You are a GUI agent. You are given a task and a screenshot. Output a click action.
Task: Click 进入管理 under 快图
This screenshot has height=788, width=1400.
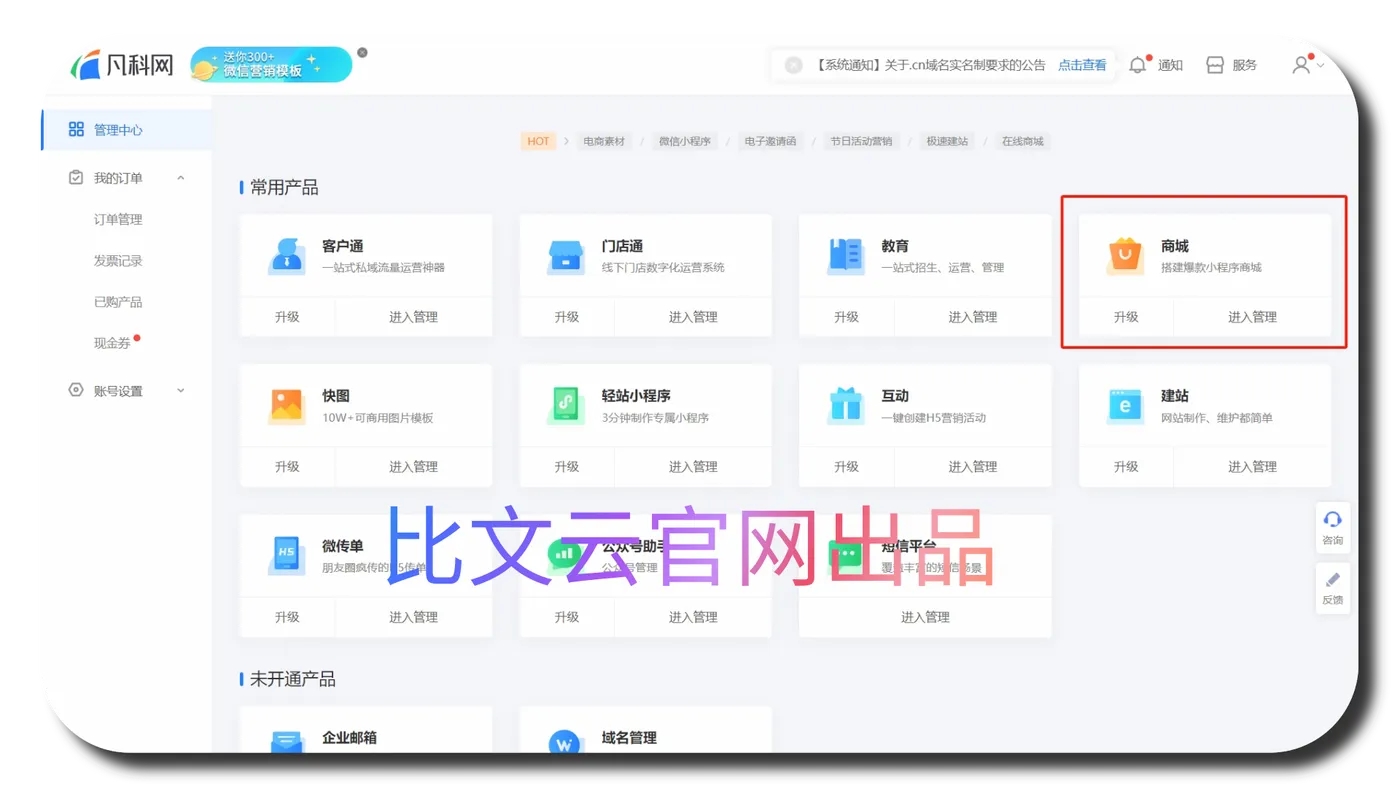tap(413, 467)
